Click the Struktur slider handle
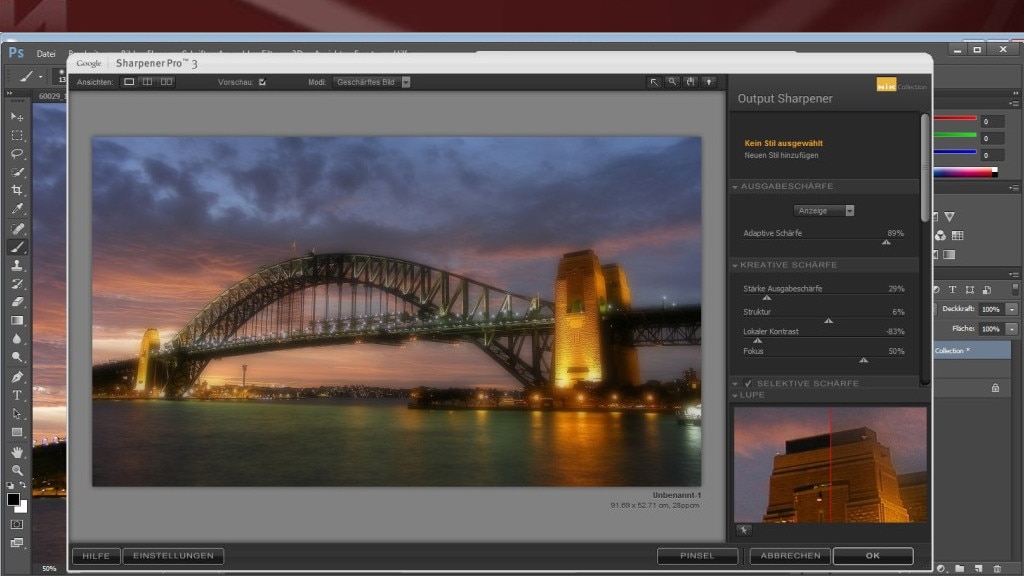The height and width of the screenshot is (576, 1024). pyautogui.click(x=828, y=321)
